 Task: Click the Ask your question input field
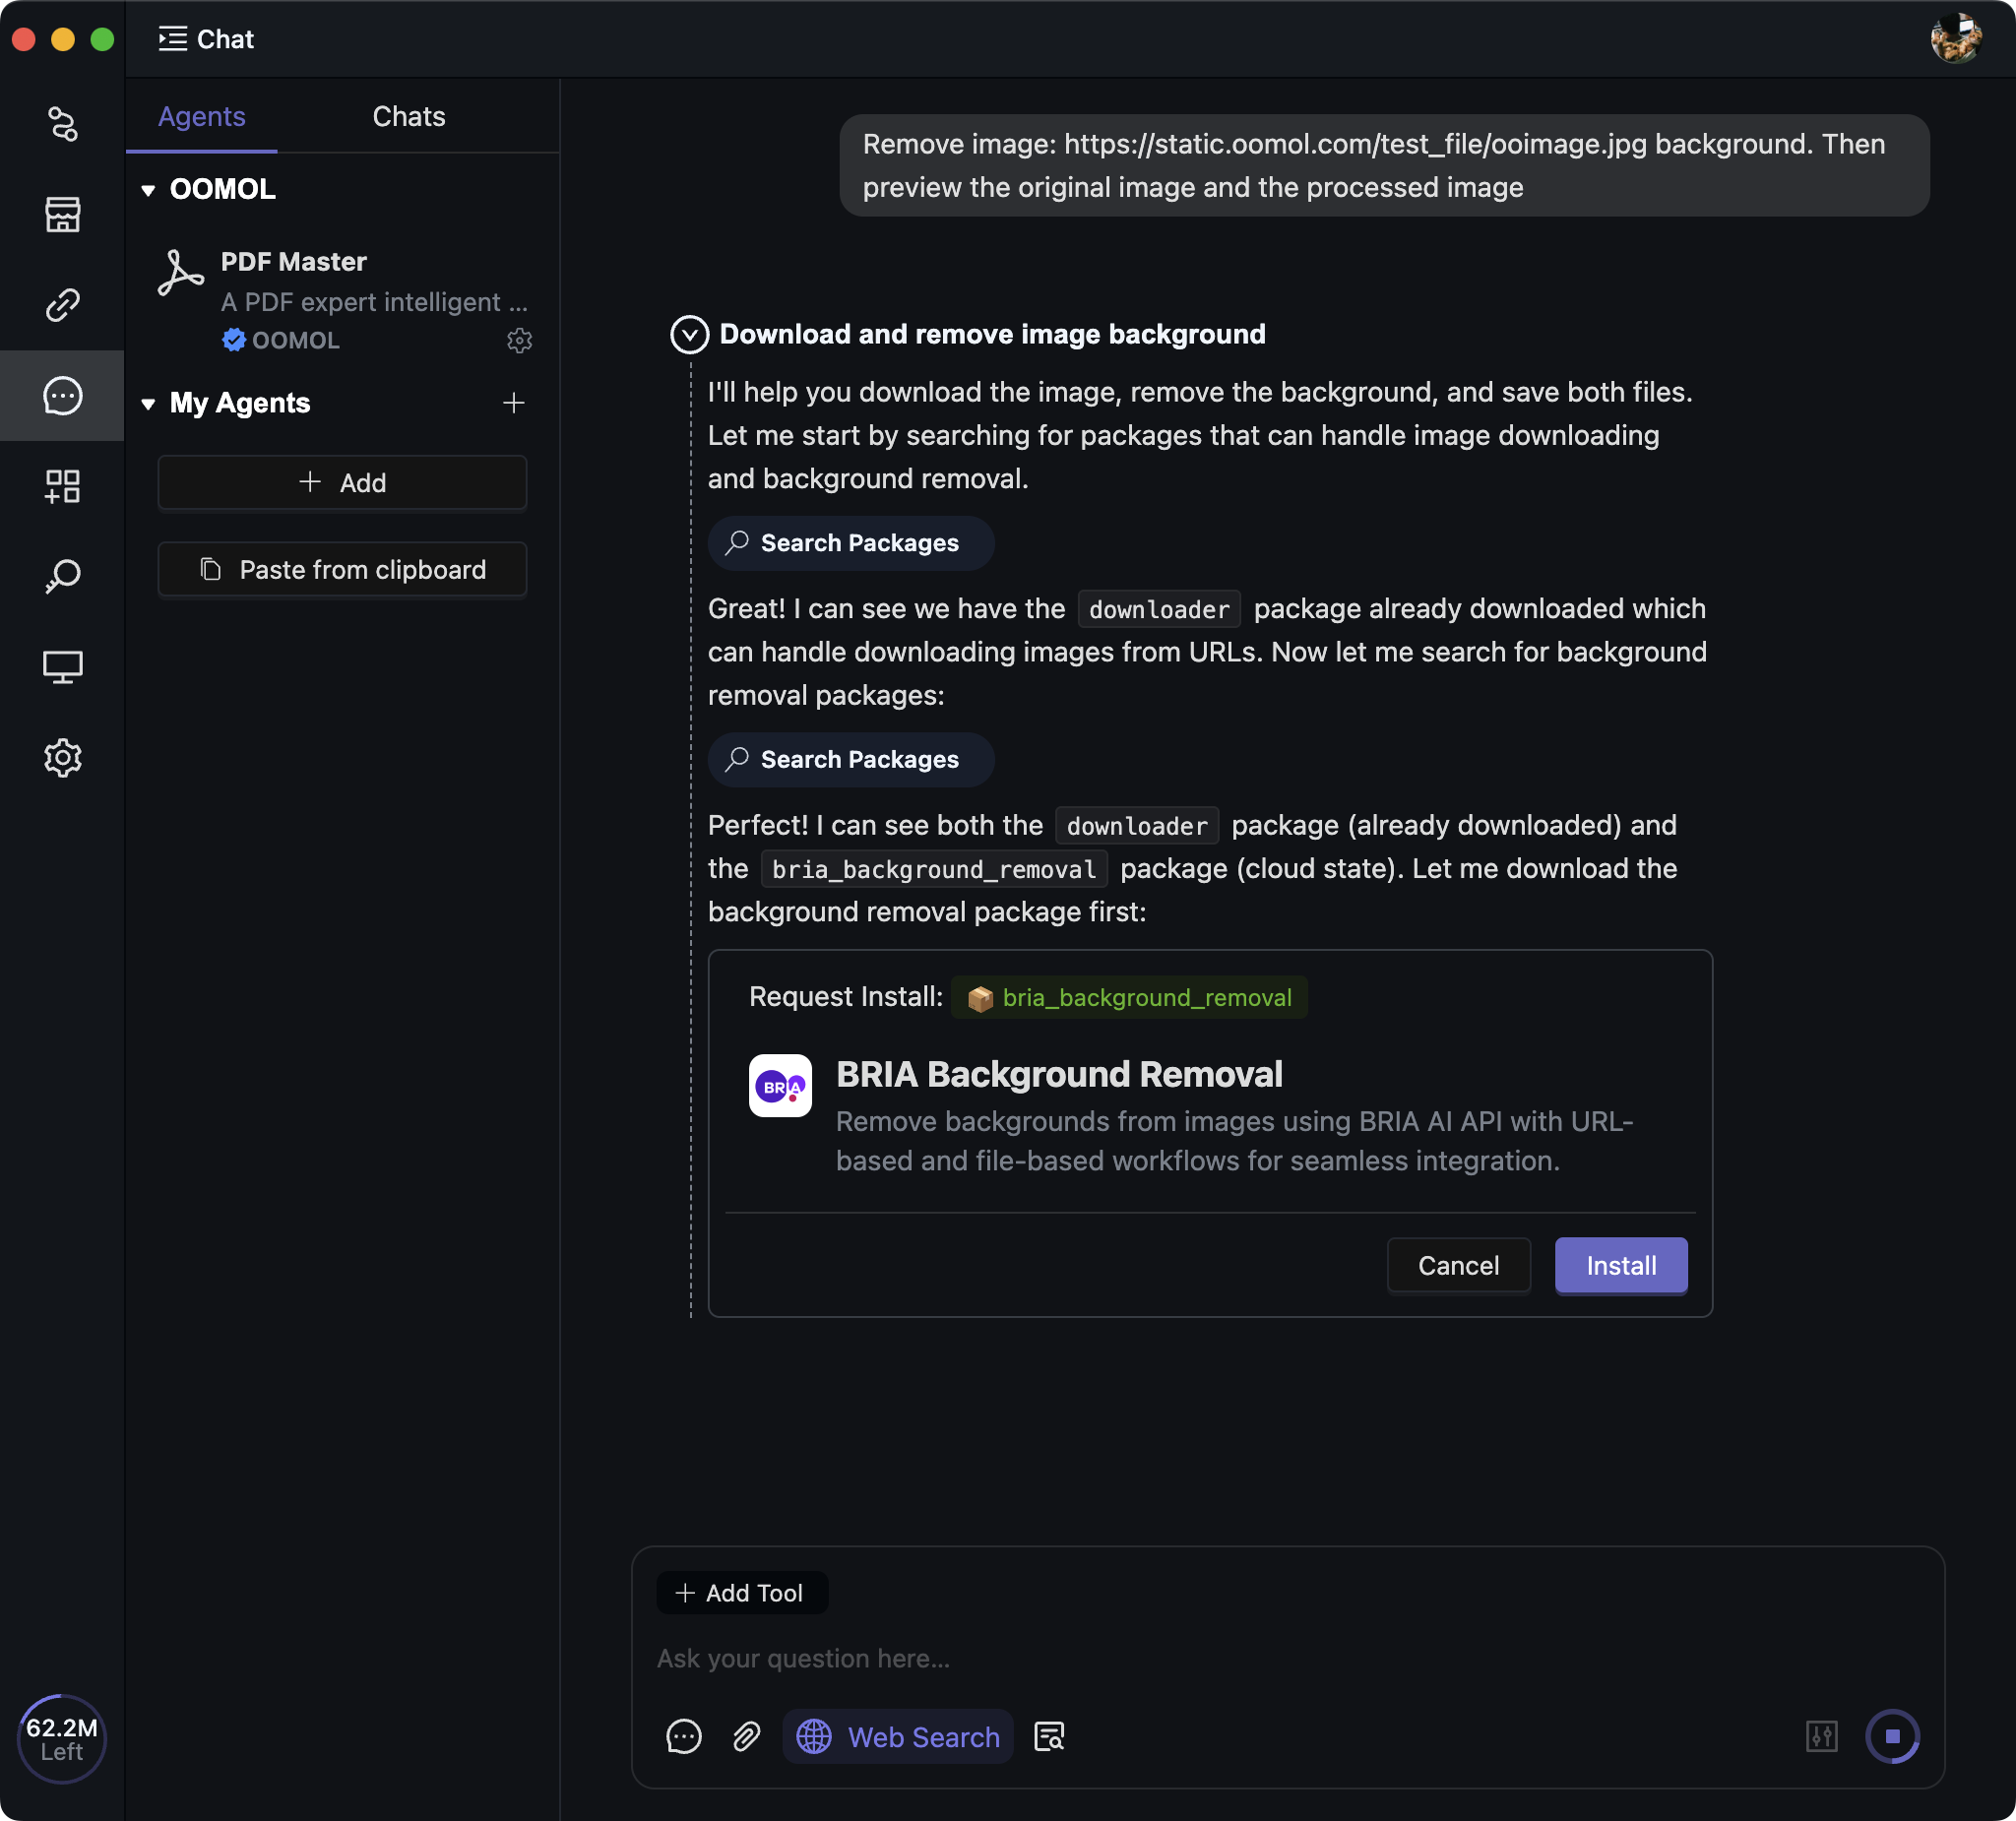pos(1200,1658)
